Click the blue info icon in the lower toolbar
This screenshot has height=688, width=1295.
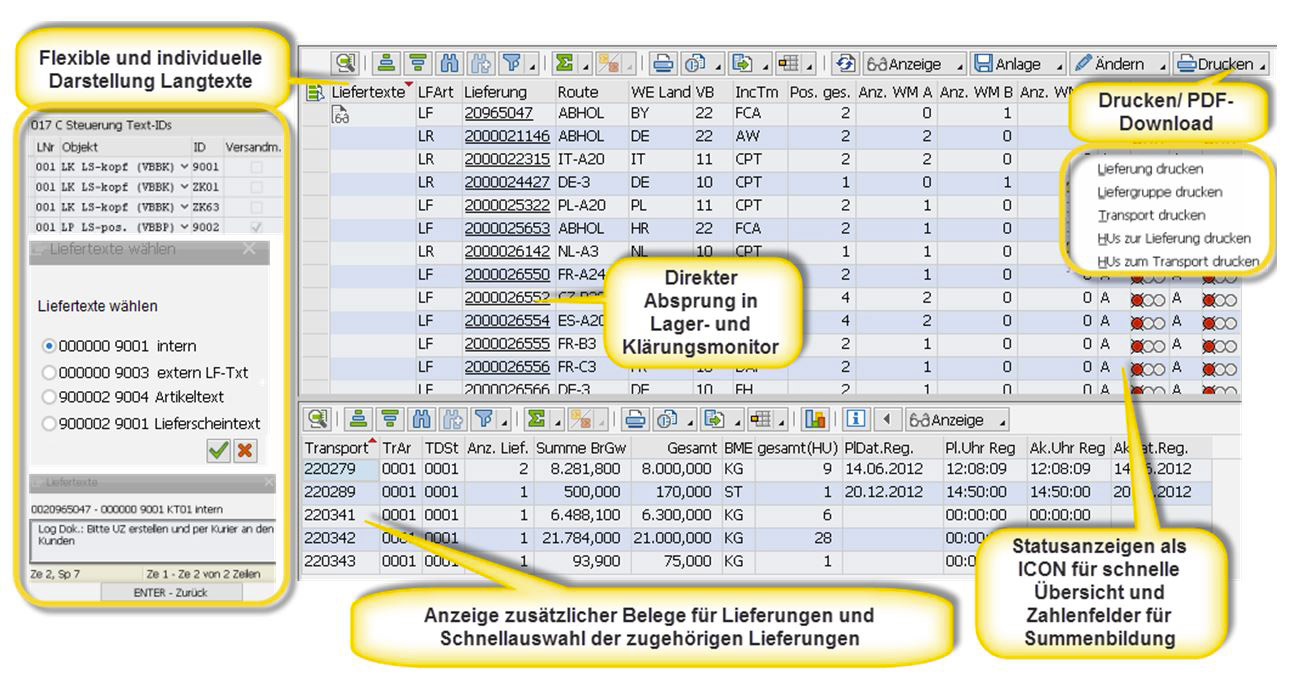pos(855,420)
